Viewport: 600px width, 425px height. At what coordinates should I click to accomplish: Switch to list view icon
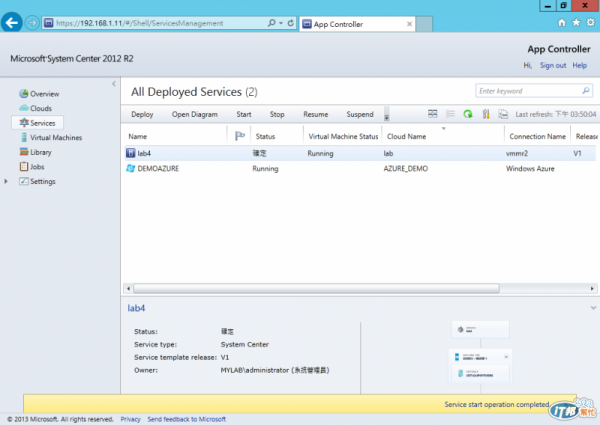pos(450,114)
